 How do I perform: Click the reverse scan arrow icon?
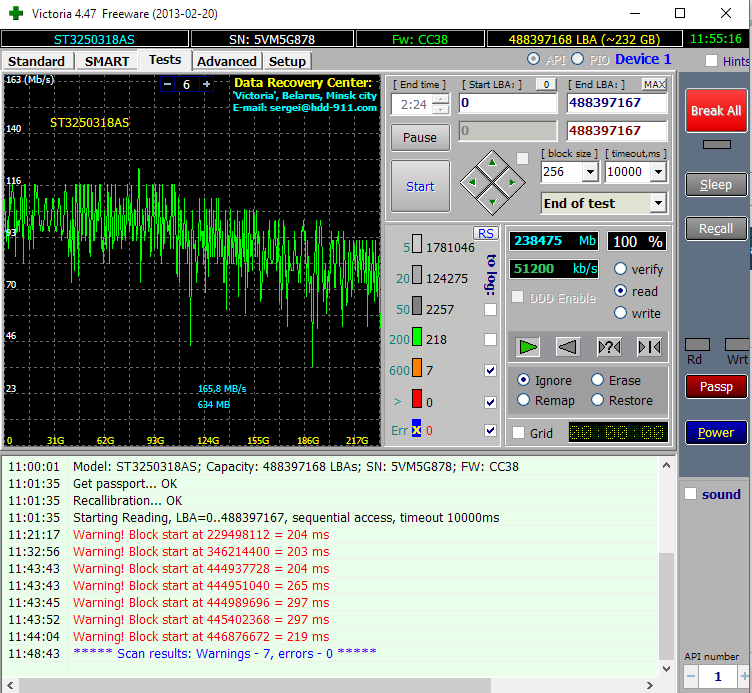coord(568,347)
